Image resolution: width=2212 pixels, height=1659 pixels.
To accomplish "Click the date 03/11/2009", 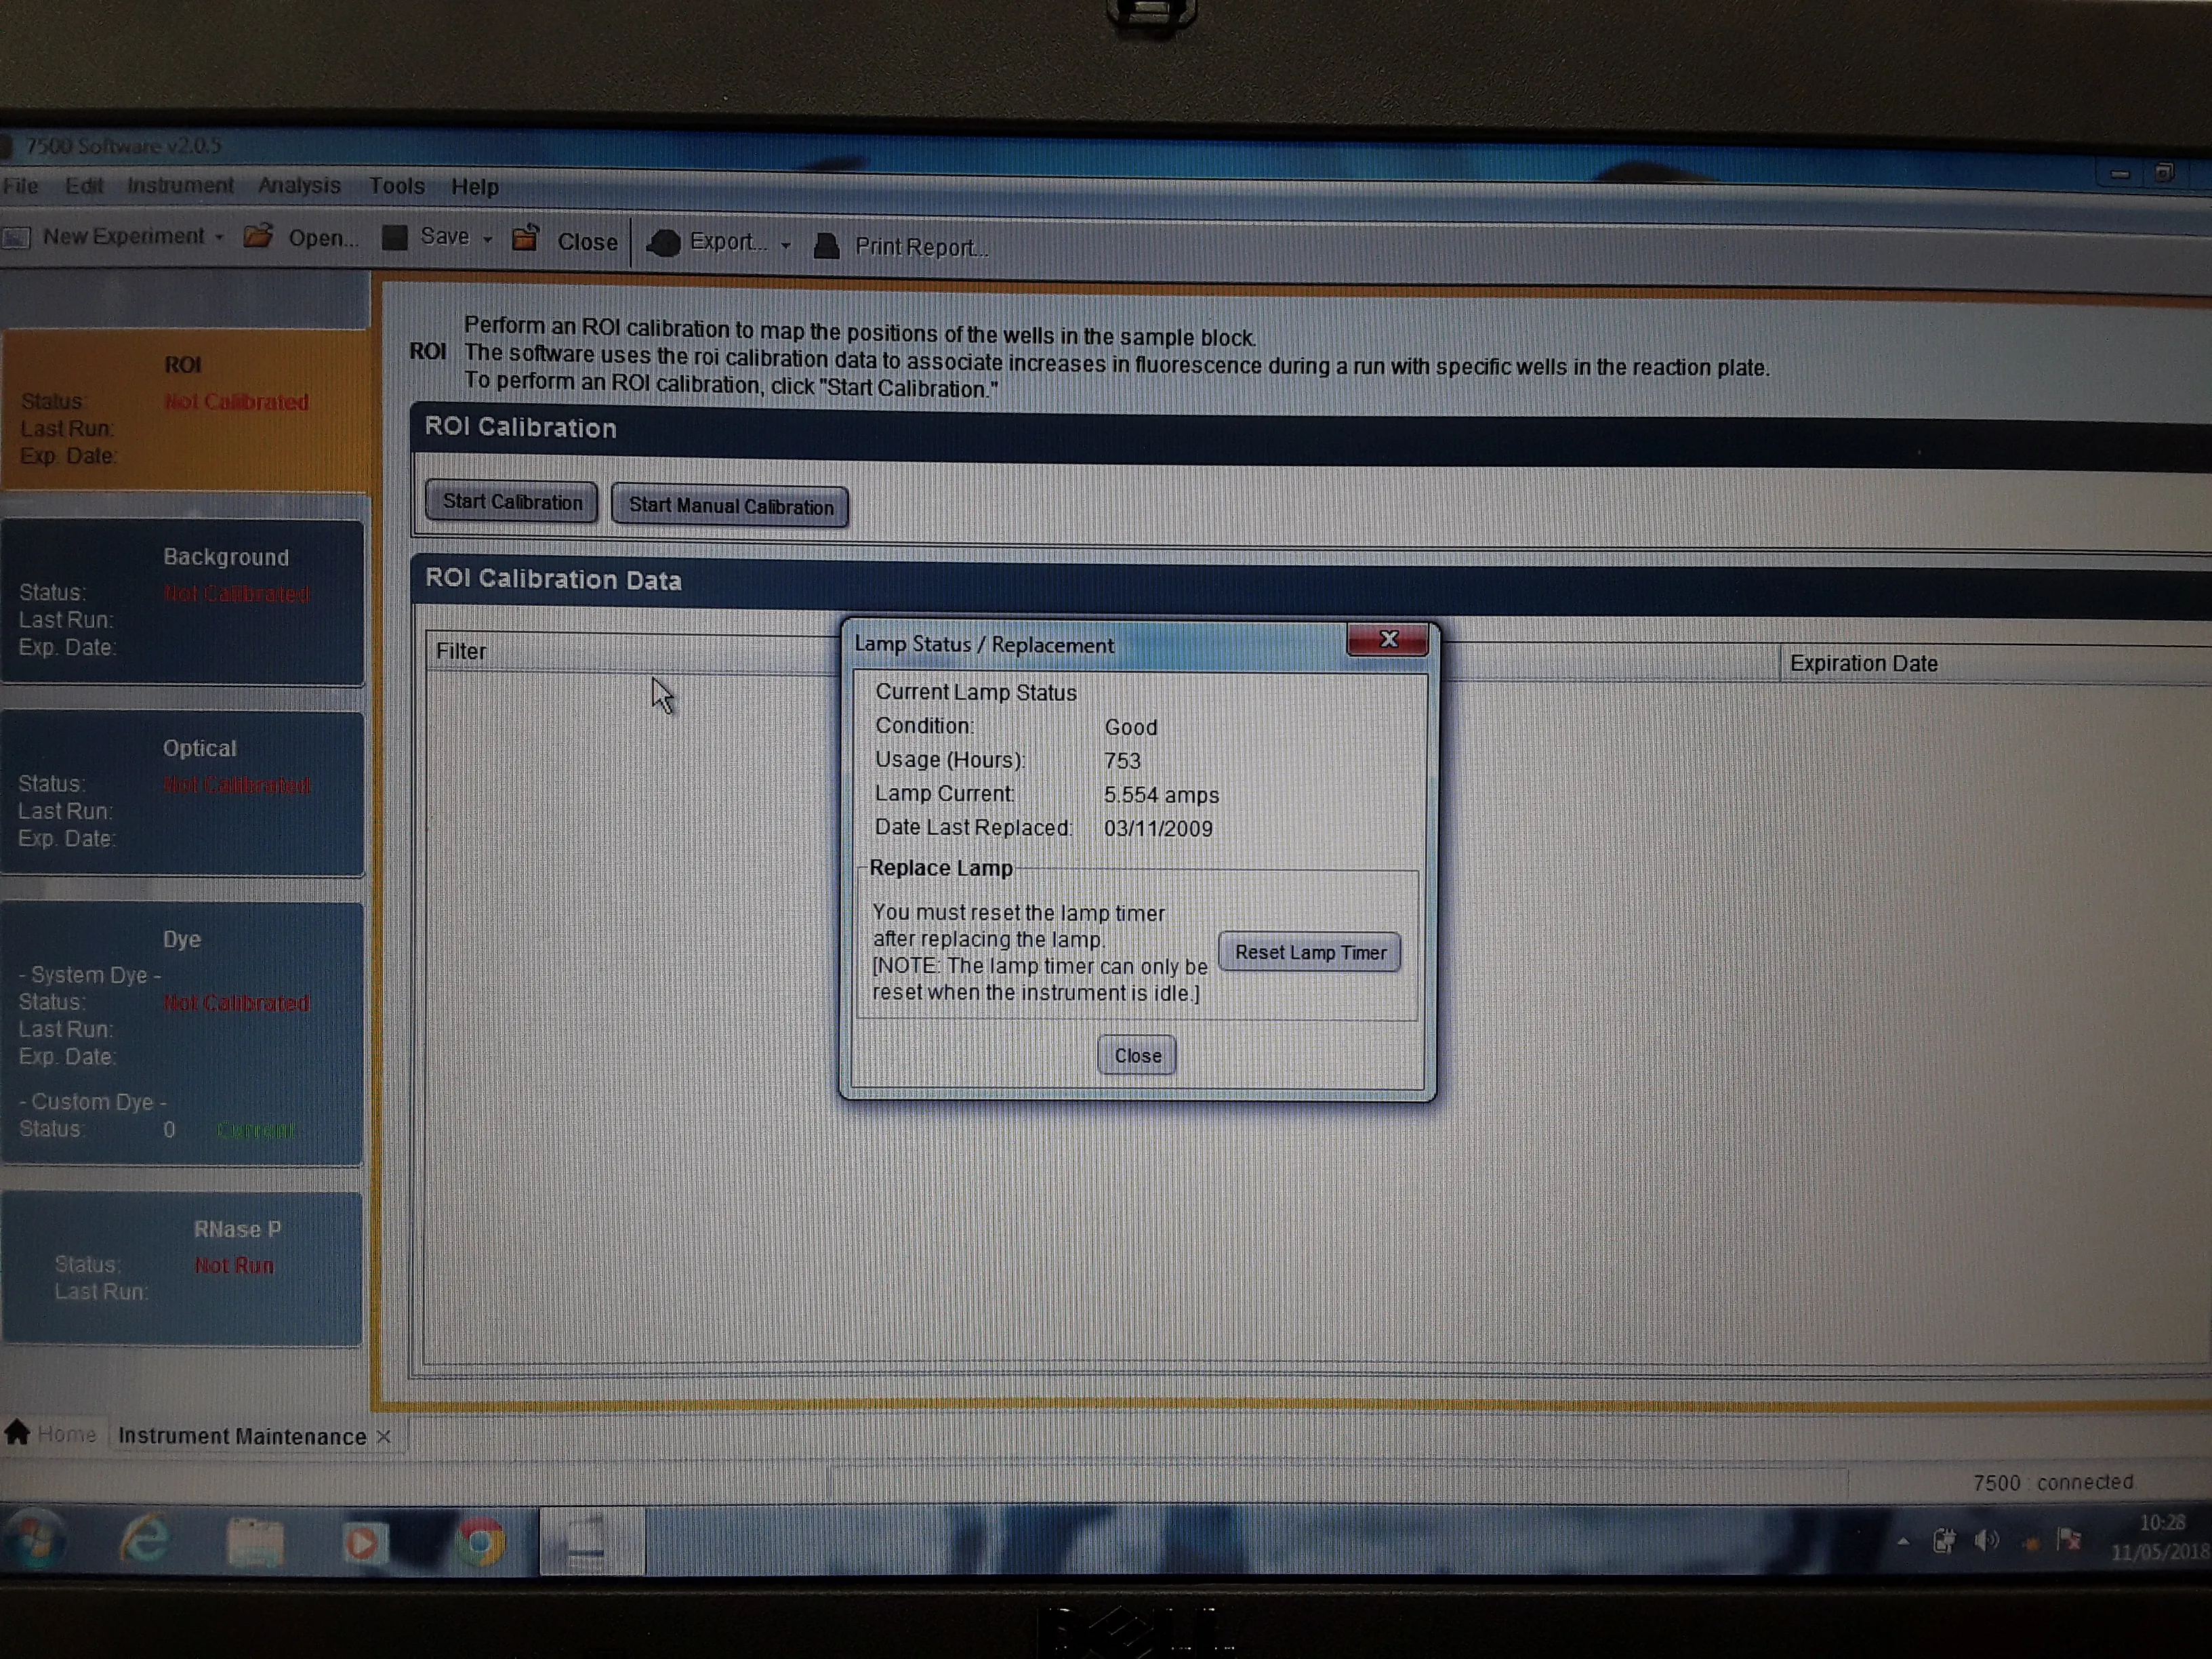I will click(1158, 829).
